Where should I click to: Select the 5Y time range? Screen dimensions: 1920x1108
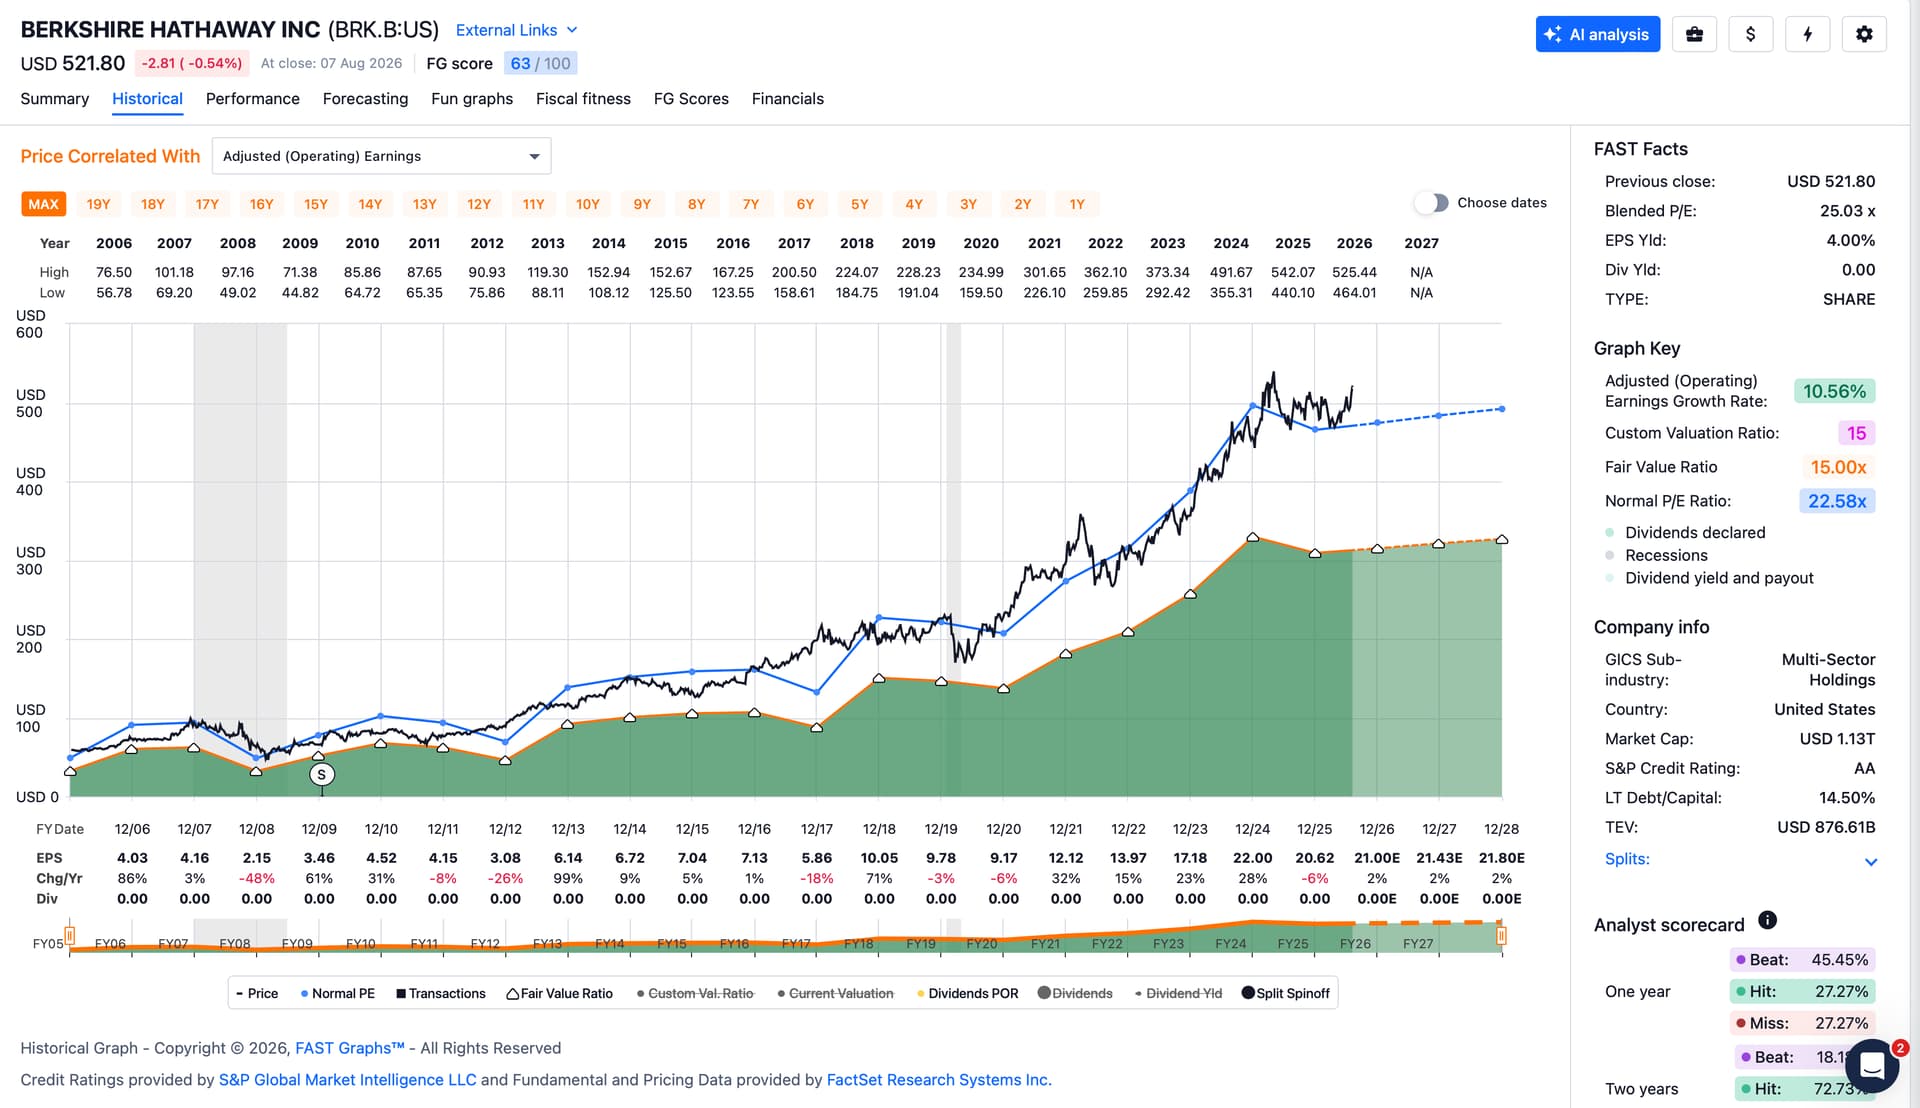[x=860, y=204]
